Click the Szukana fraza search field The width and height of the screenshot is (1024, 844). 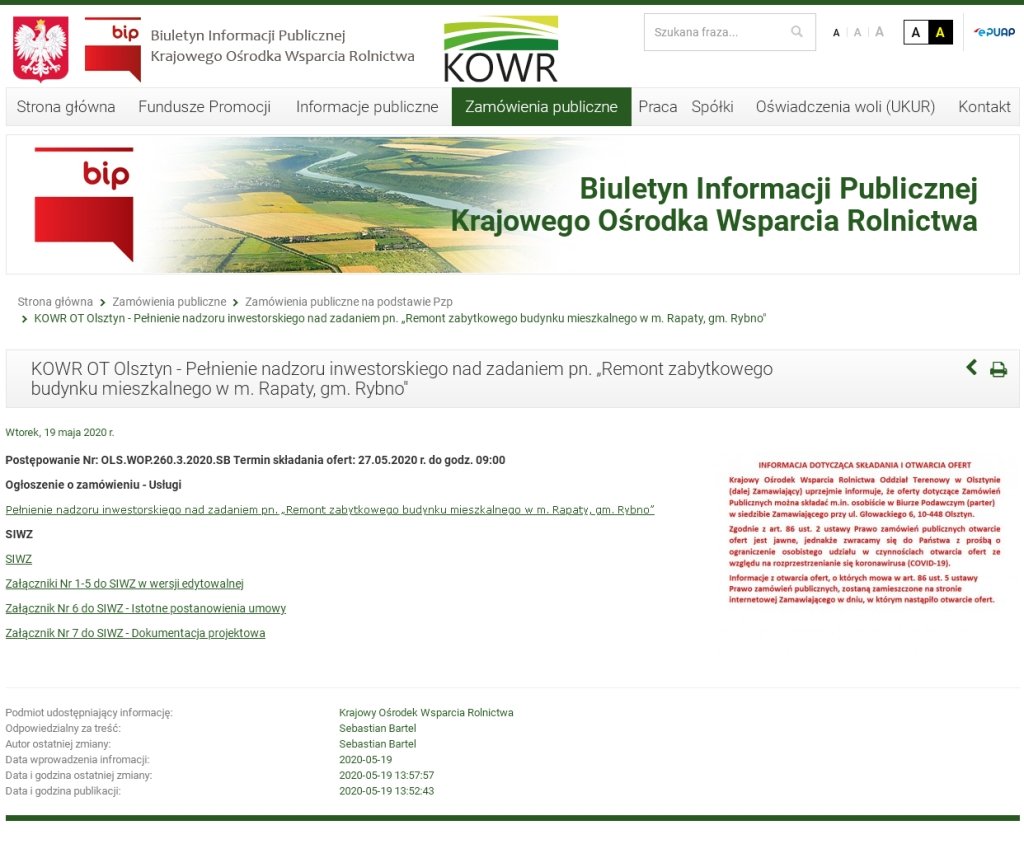(715, 32)
